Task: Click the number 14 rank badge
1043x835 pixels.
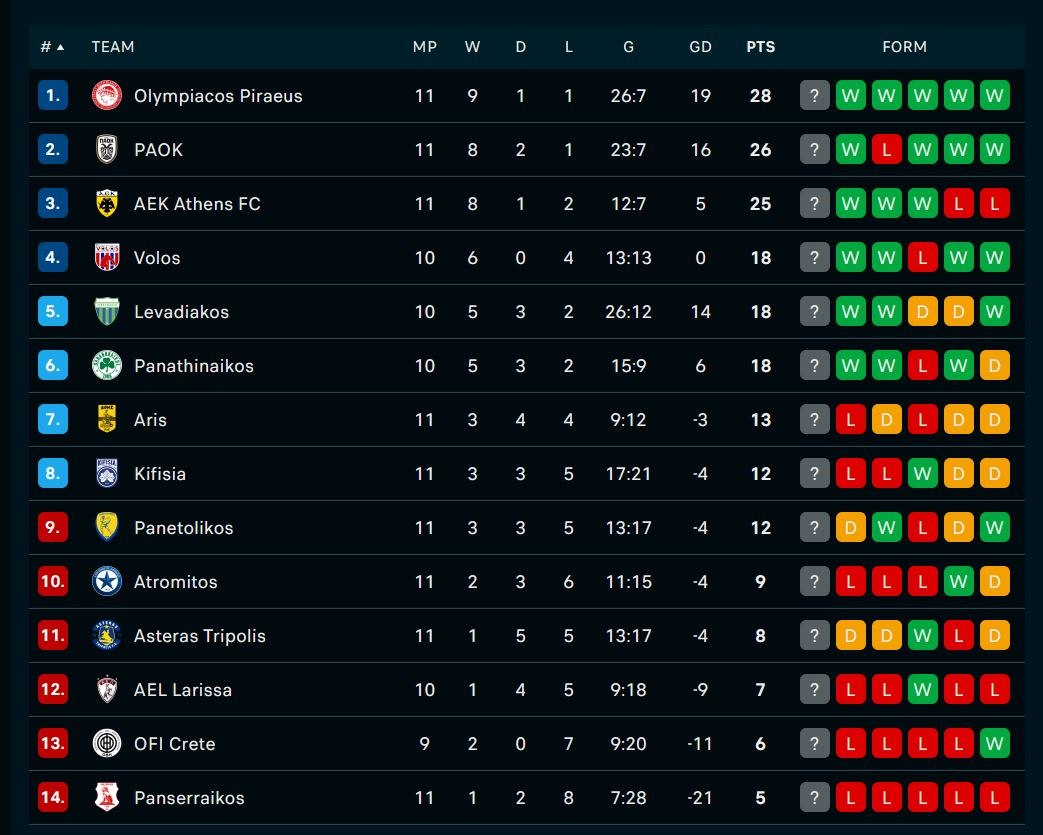Action: 53,798
